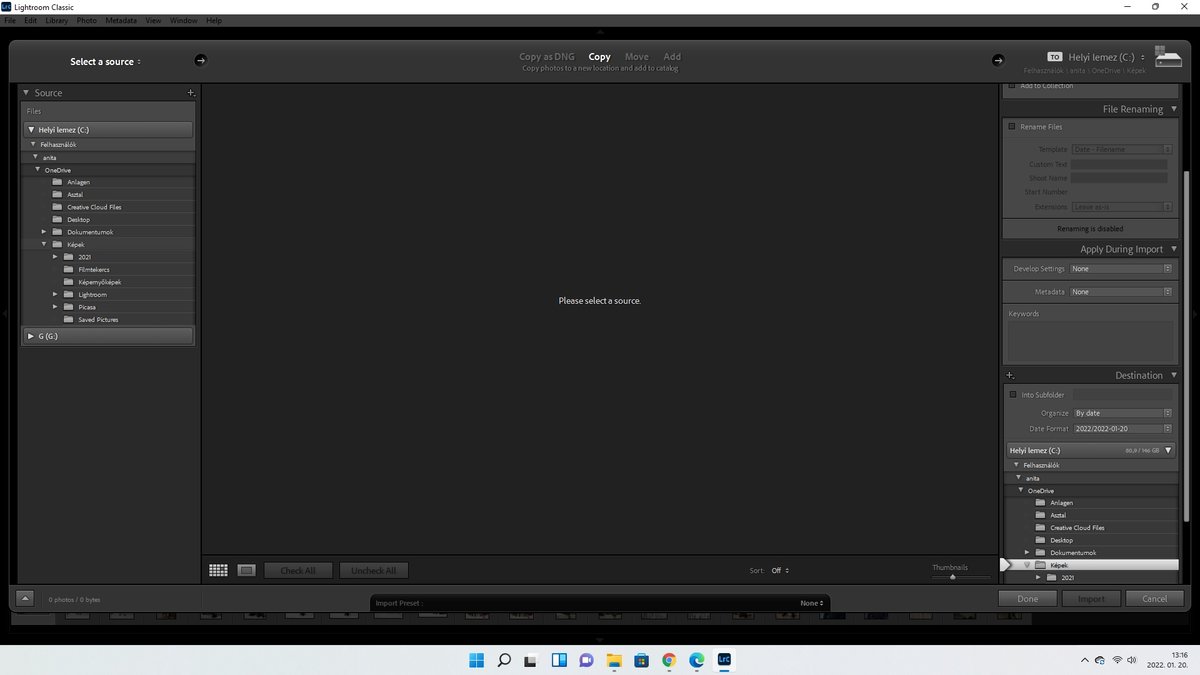Viewport: 1200px width, 675px height.
Task: Click the Check All button
Action: [x=298, y=571]
